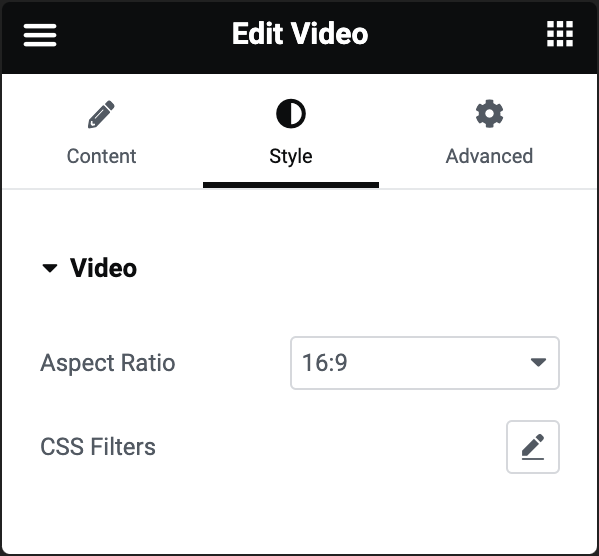Open the CSS Filters pencil edit popover
The height and width of the screenshot is (556, 599).
533,447
